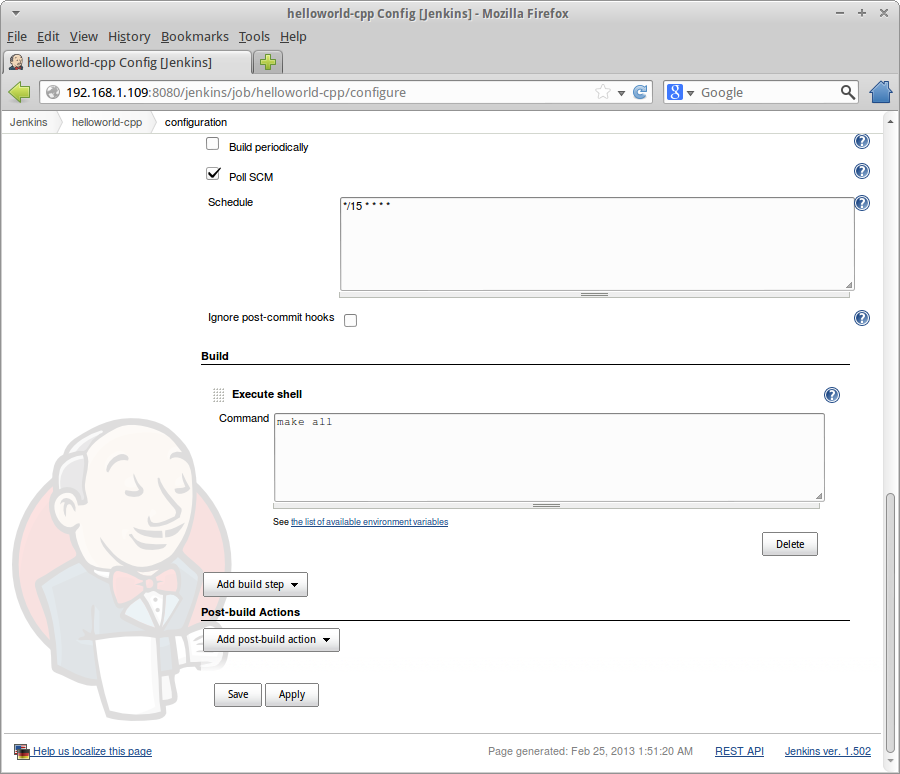This screenshot has width=900, height=774.
Task: Open the search engine selector dropdown arrow
Action: 690,93
